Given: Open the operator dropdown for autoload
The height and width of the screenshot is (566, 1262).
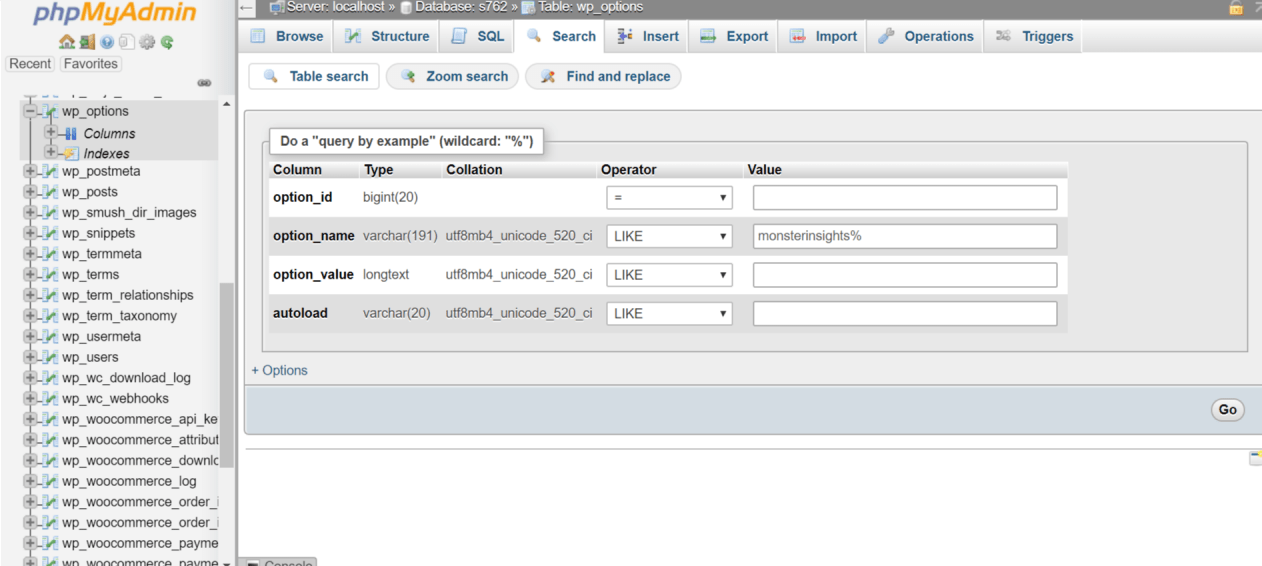Looking at the screenshot, I should 669,313.
